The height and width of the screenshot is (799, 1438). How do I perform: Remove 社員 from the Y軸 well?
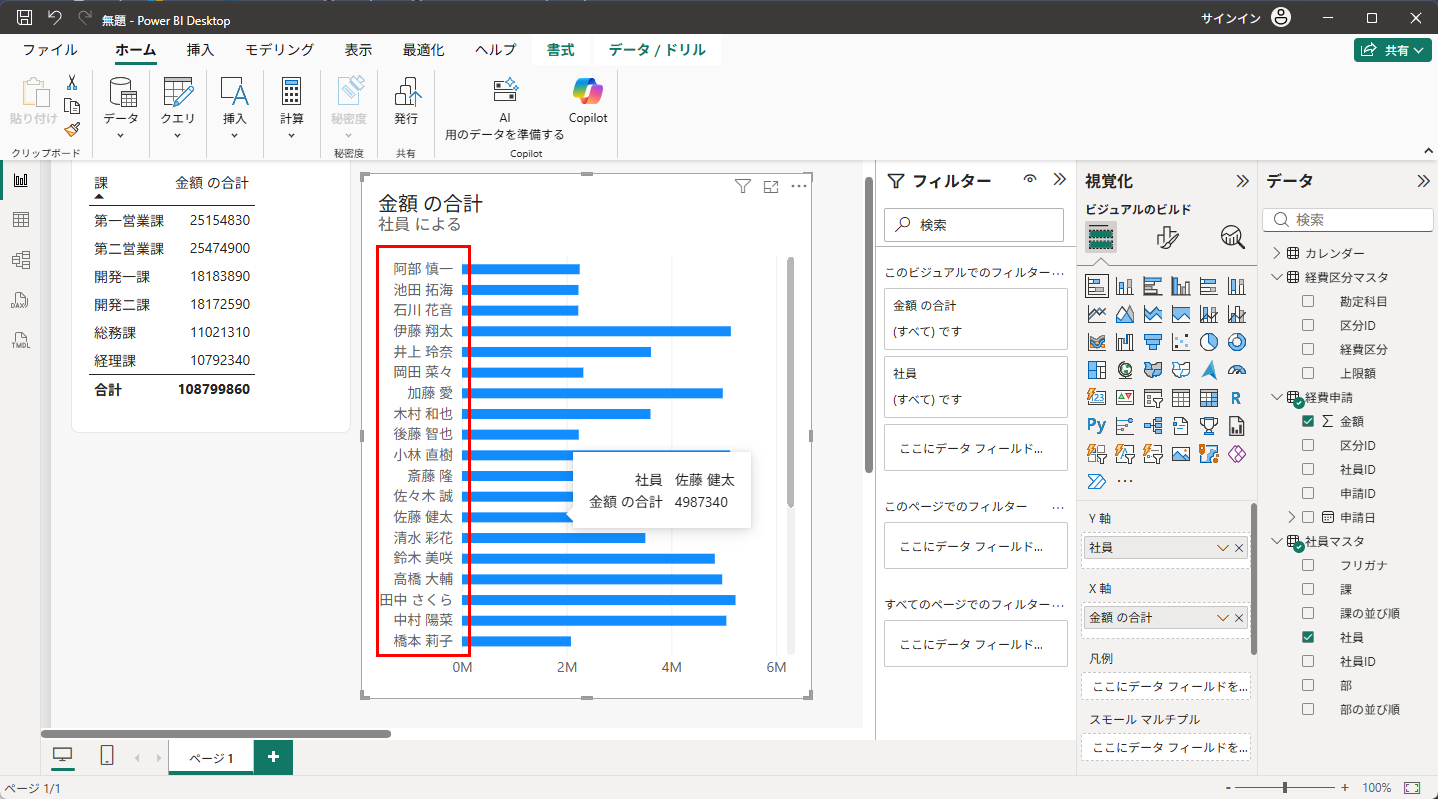click(x=1239, y=548)
